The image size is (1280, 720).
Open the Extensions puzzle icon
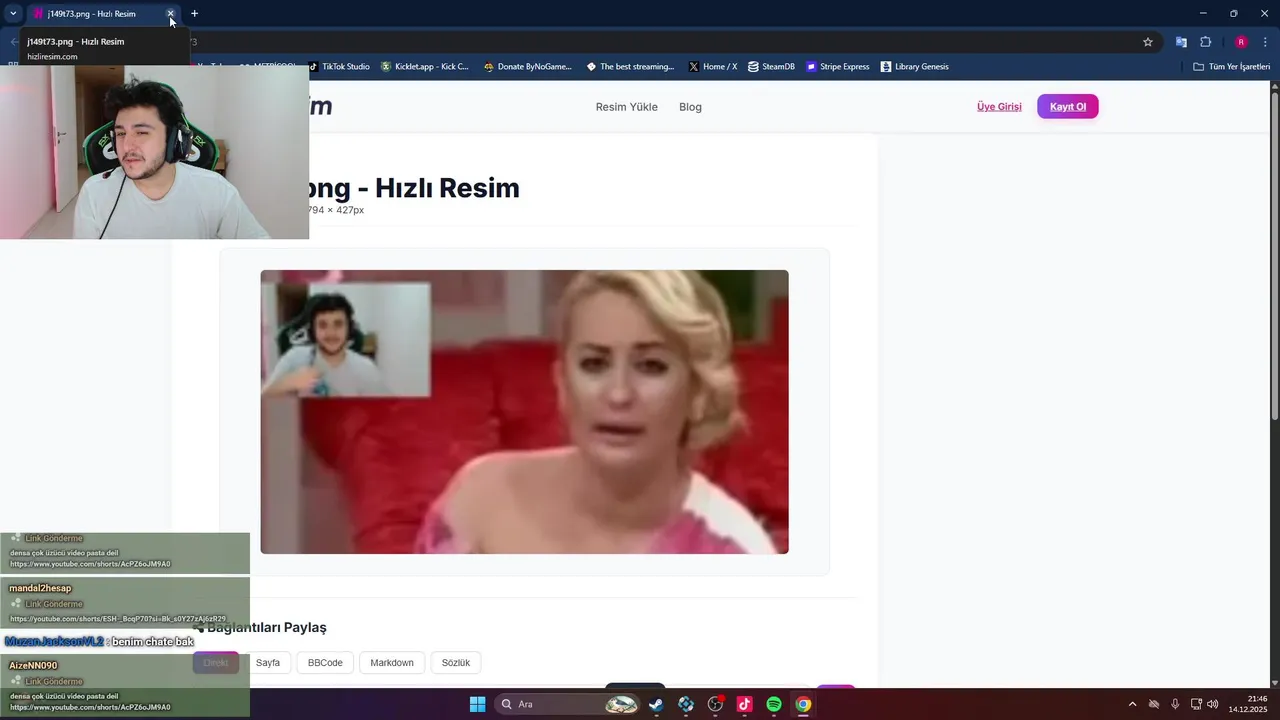click(1205, 42)
